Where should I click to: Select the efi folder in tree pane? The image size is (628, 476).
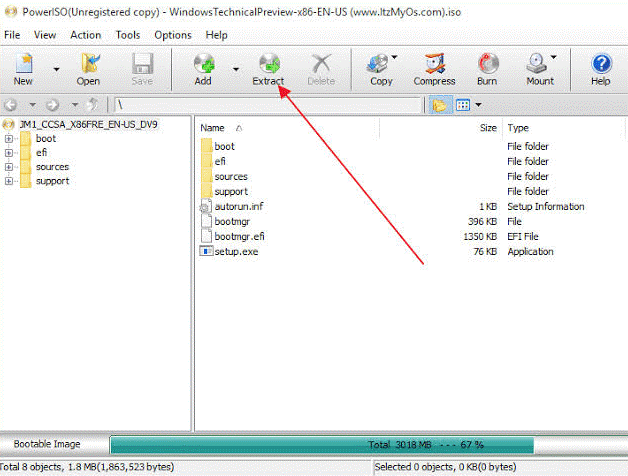[x=42, y=153]
